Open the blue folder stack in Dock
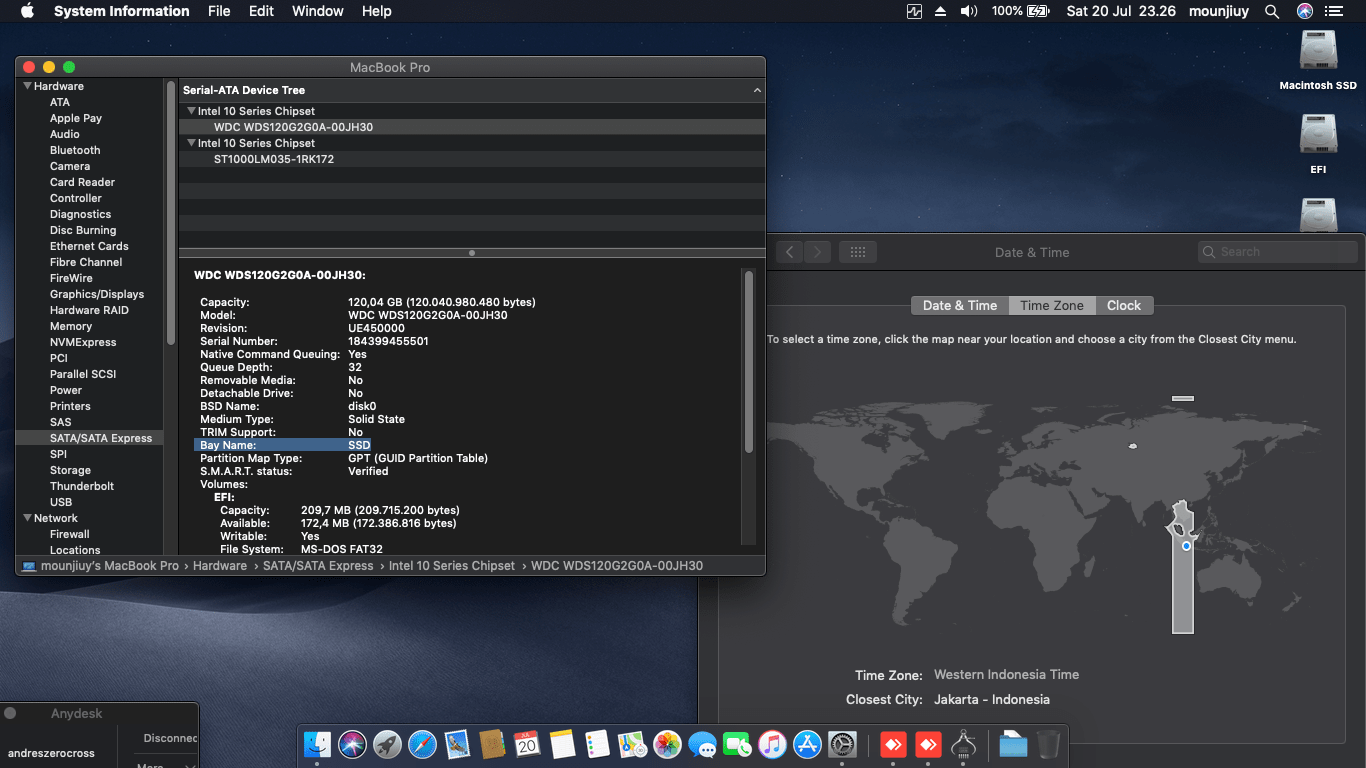Screen dimensions: 1366x768 1013,744
